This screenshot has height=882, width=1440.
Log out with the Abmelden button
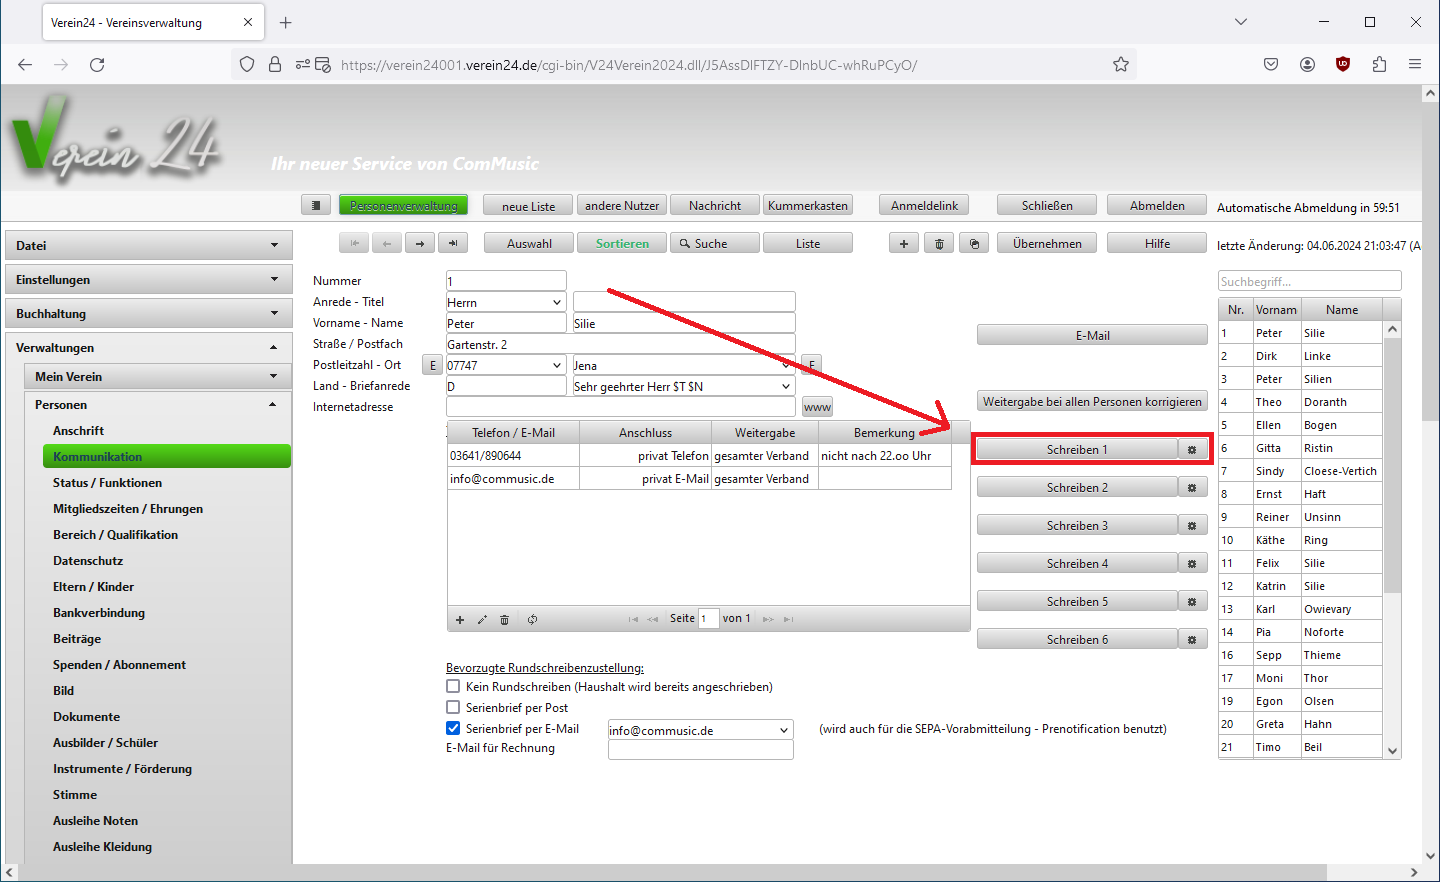[x=1157, y=205]
